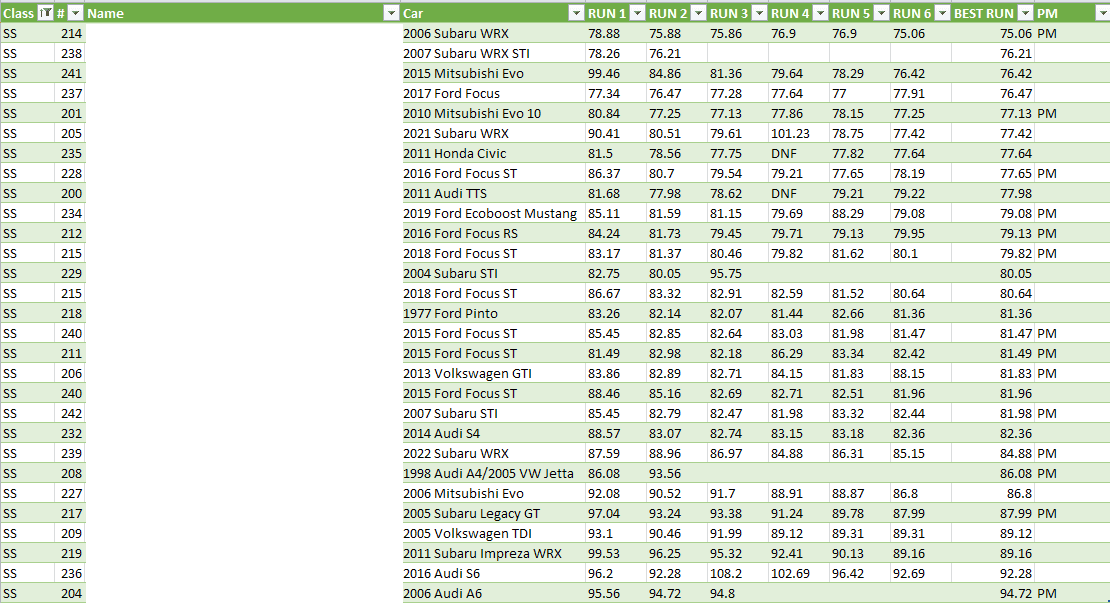Viewport: 1113px width, 603px height.
Task: Click the SS class cell for car 204
Action: pyautogui.click(x=28, y=593)
